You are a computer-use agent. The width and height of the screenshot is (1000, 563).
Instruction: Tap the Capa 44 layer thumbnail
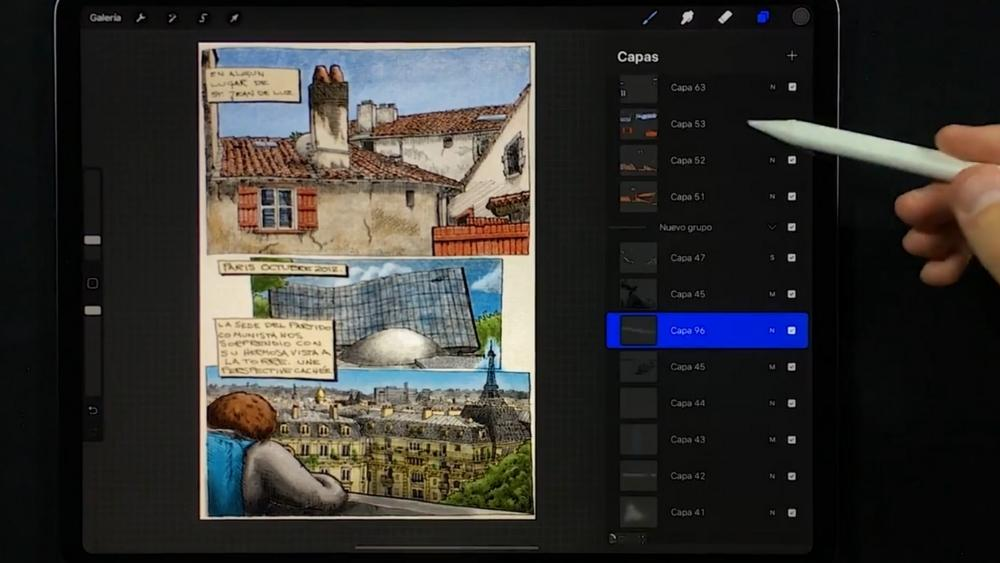pyautogui.click(x=638, y=403)
